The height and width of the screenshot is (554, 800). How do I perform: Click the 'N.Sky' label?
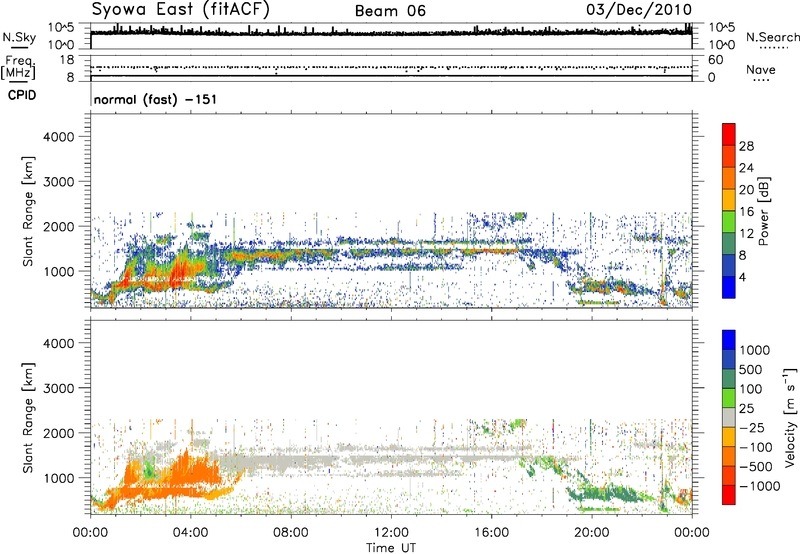19,37
